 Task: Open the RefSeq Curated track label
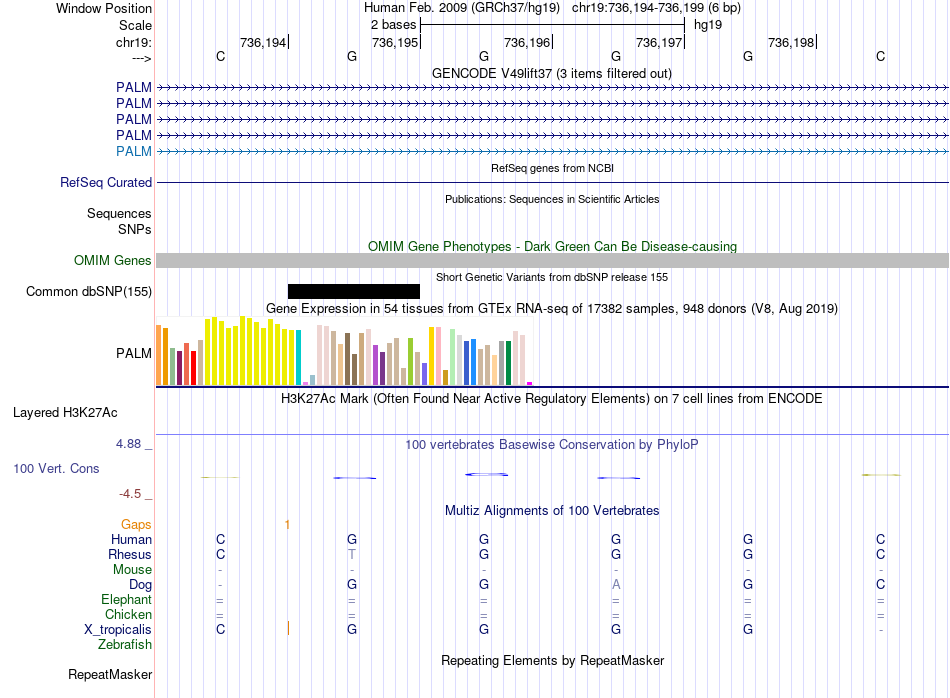point(106,182)
